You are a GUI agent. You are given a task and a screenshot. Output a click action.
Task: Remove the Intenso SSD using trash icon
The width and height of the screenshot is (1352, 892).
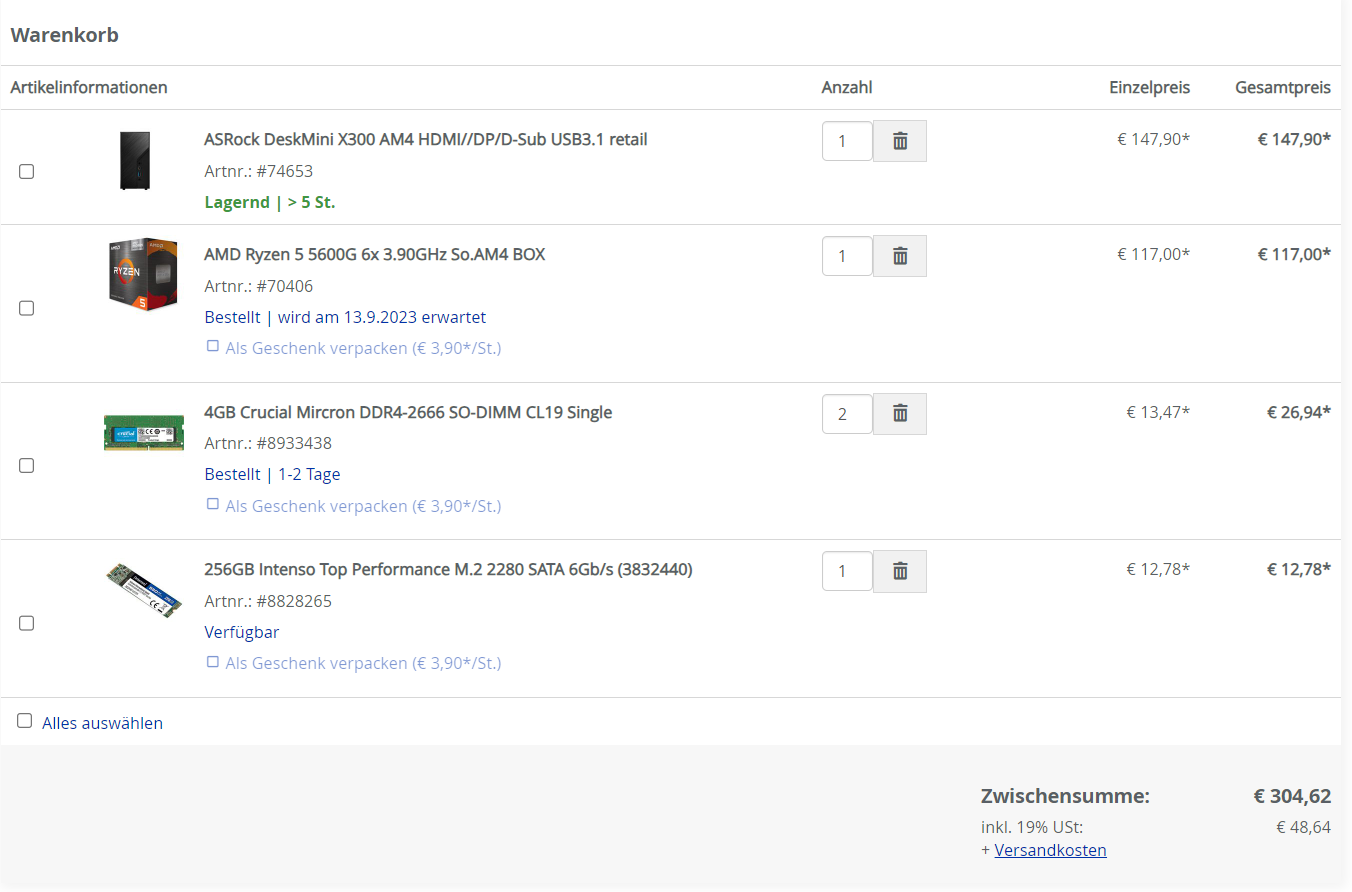(x=899, y=570)
